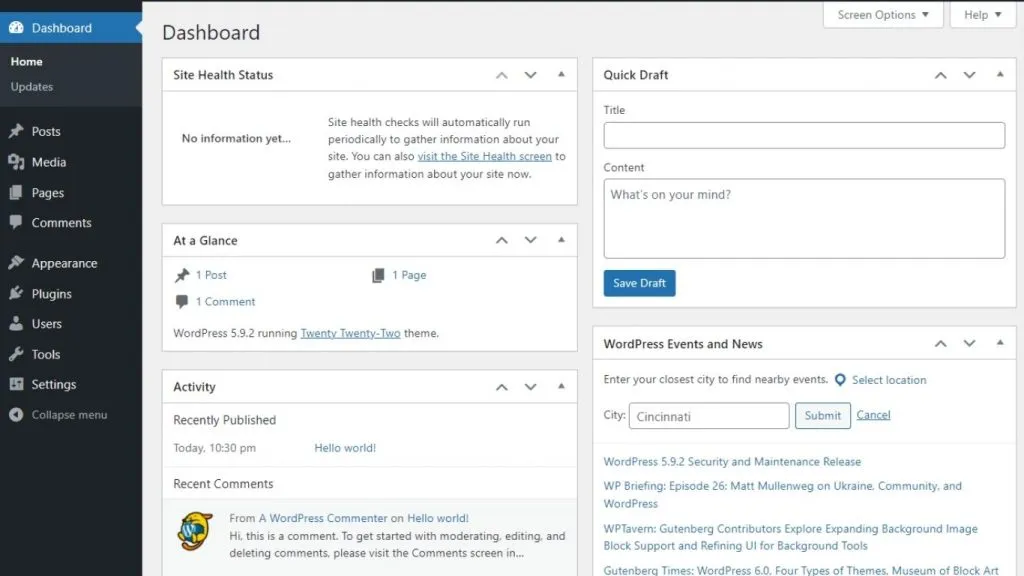Open the 1 Page link
The height and width of the screenshot is (576, 1024).
click(409, 275)
